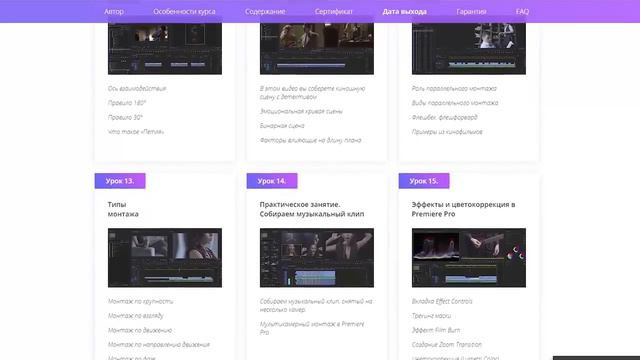Click the text Флешбек, флешфорвард
Image resolution: width=640 pixels, height=360 pixels.
click(x=444, y=117)
